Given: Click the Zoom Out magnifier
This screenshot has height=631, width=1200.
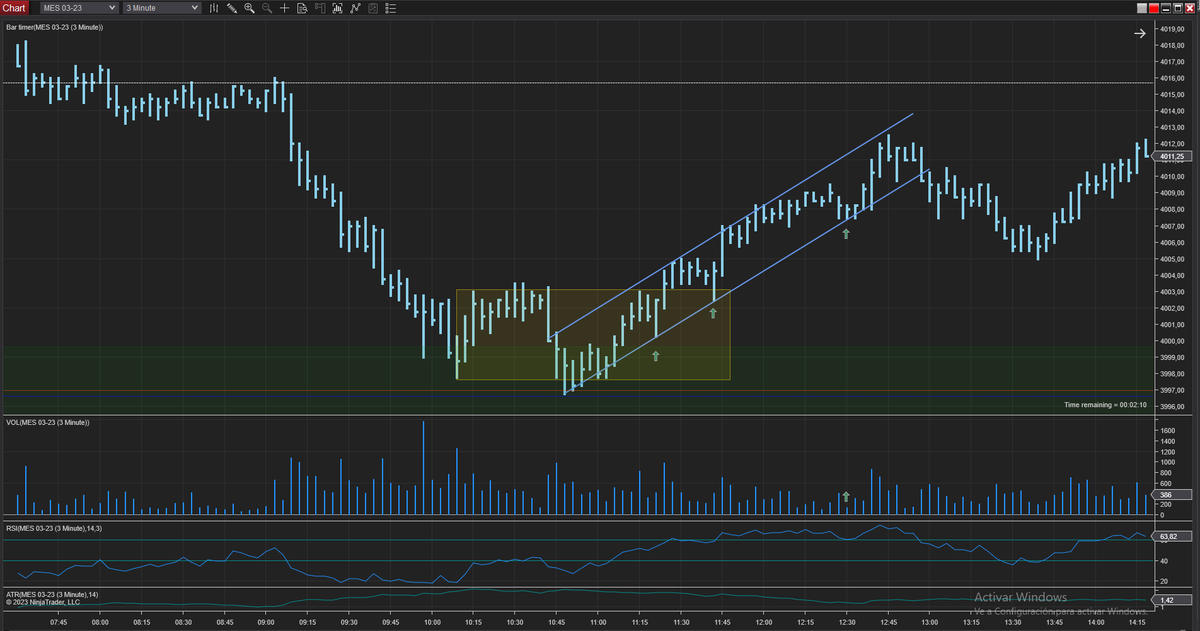Looking at the screenshot, I should tap(267, 8).
